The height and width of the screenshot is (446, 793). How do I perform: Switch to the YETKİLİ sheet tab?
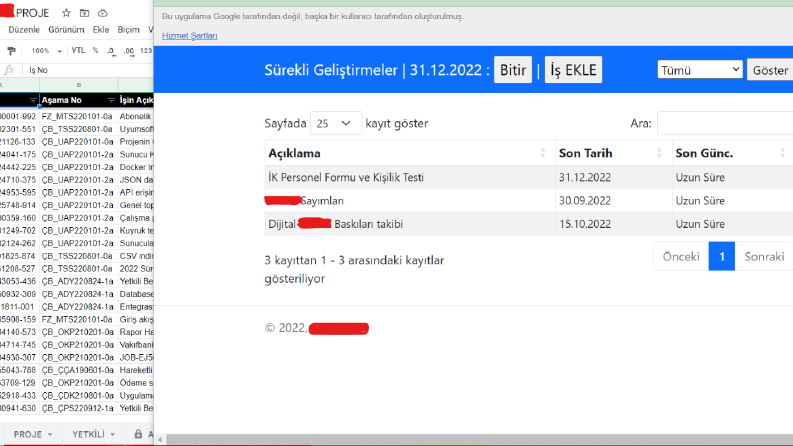pyautogui.click(x=88, y=434)
